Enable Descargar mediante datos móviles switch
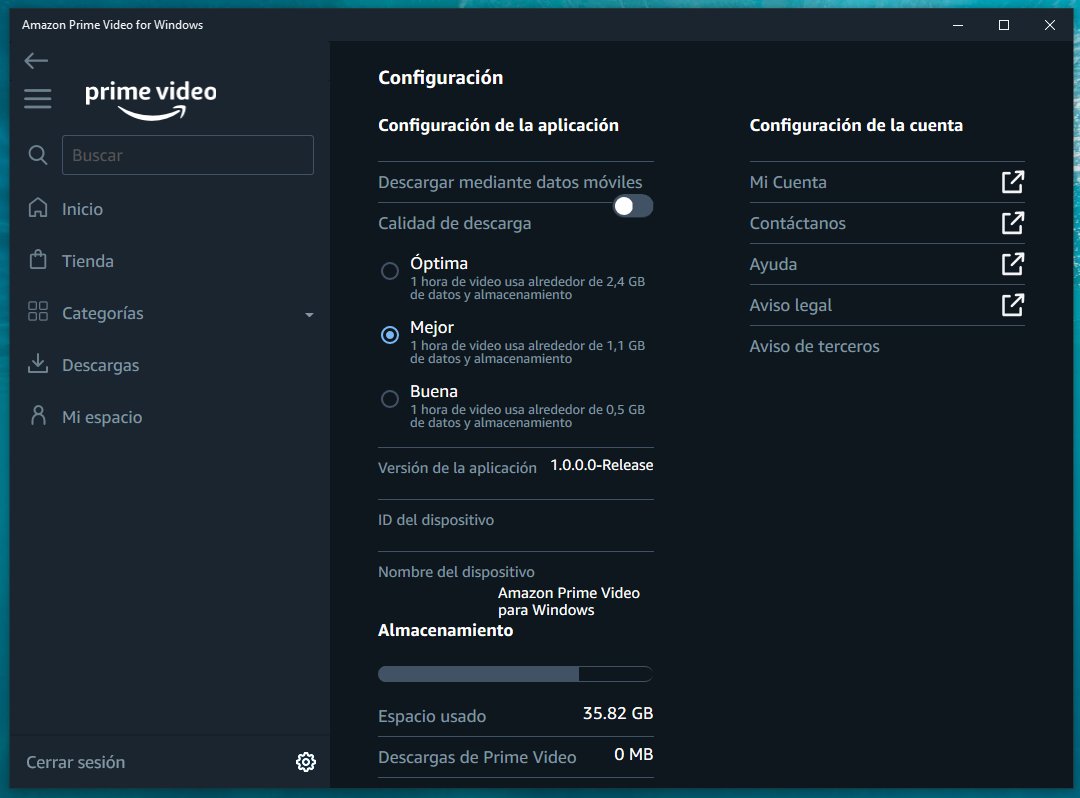 tap(632, 206)
